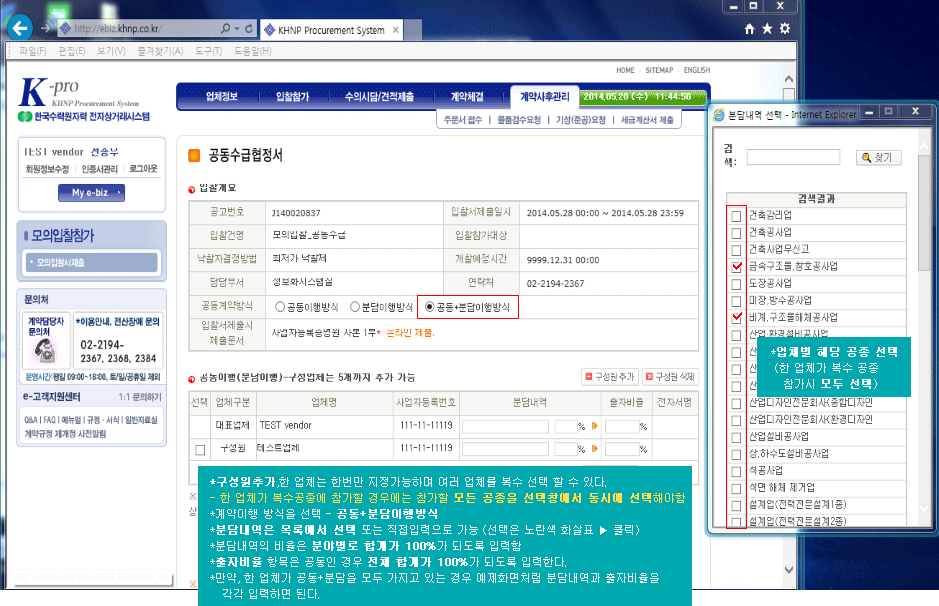Check the 건축감리업 checkbox
Screen dimensions: 939x606
coord(737,216)
